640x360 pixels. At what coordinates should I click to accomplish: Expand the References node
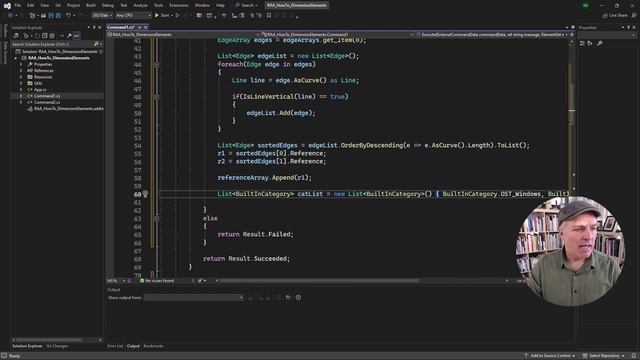point(21,71)
